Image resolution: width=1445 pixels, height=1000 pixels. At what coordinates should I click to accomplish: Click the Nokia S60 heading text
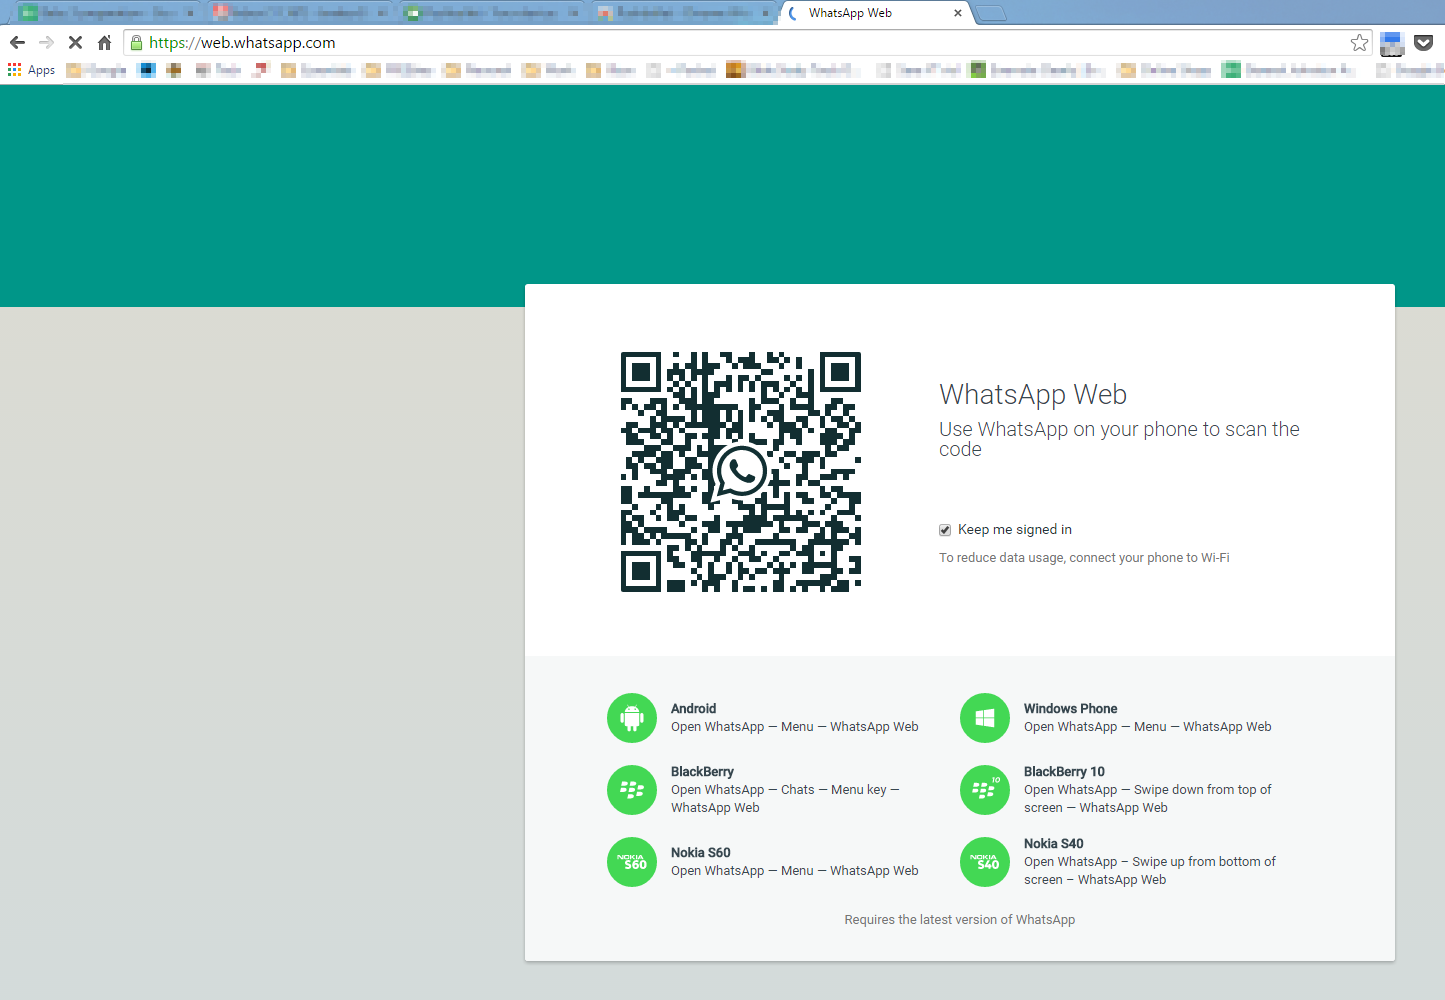click(x=700, y=853)
